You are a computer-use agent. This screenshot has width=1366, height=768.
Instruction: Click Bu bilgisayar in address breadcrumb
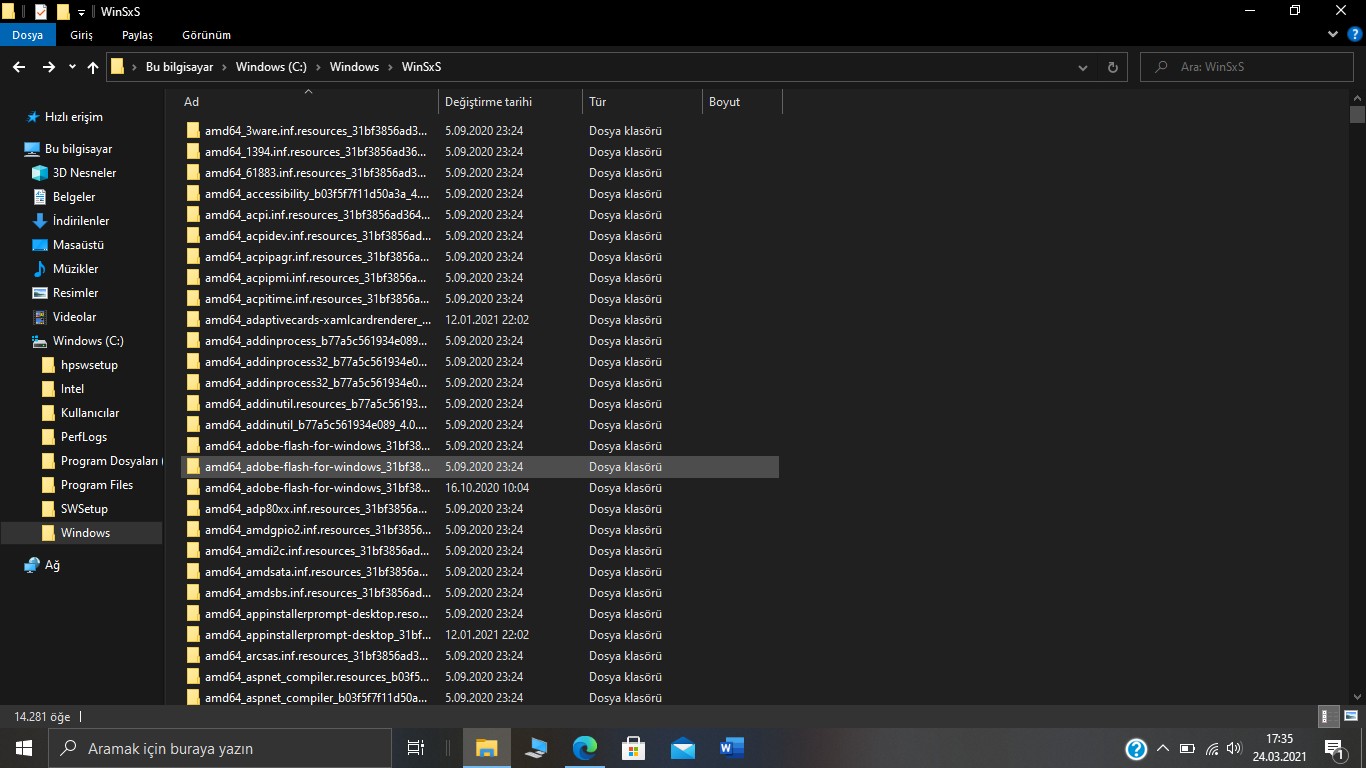[179, 67]
